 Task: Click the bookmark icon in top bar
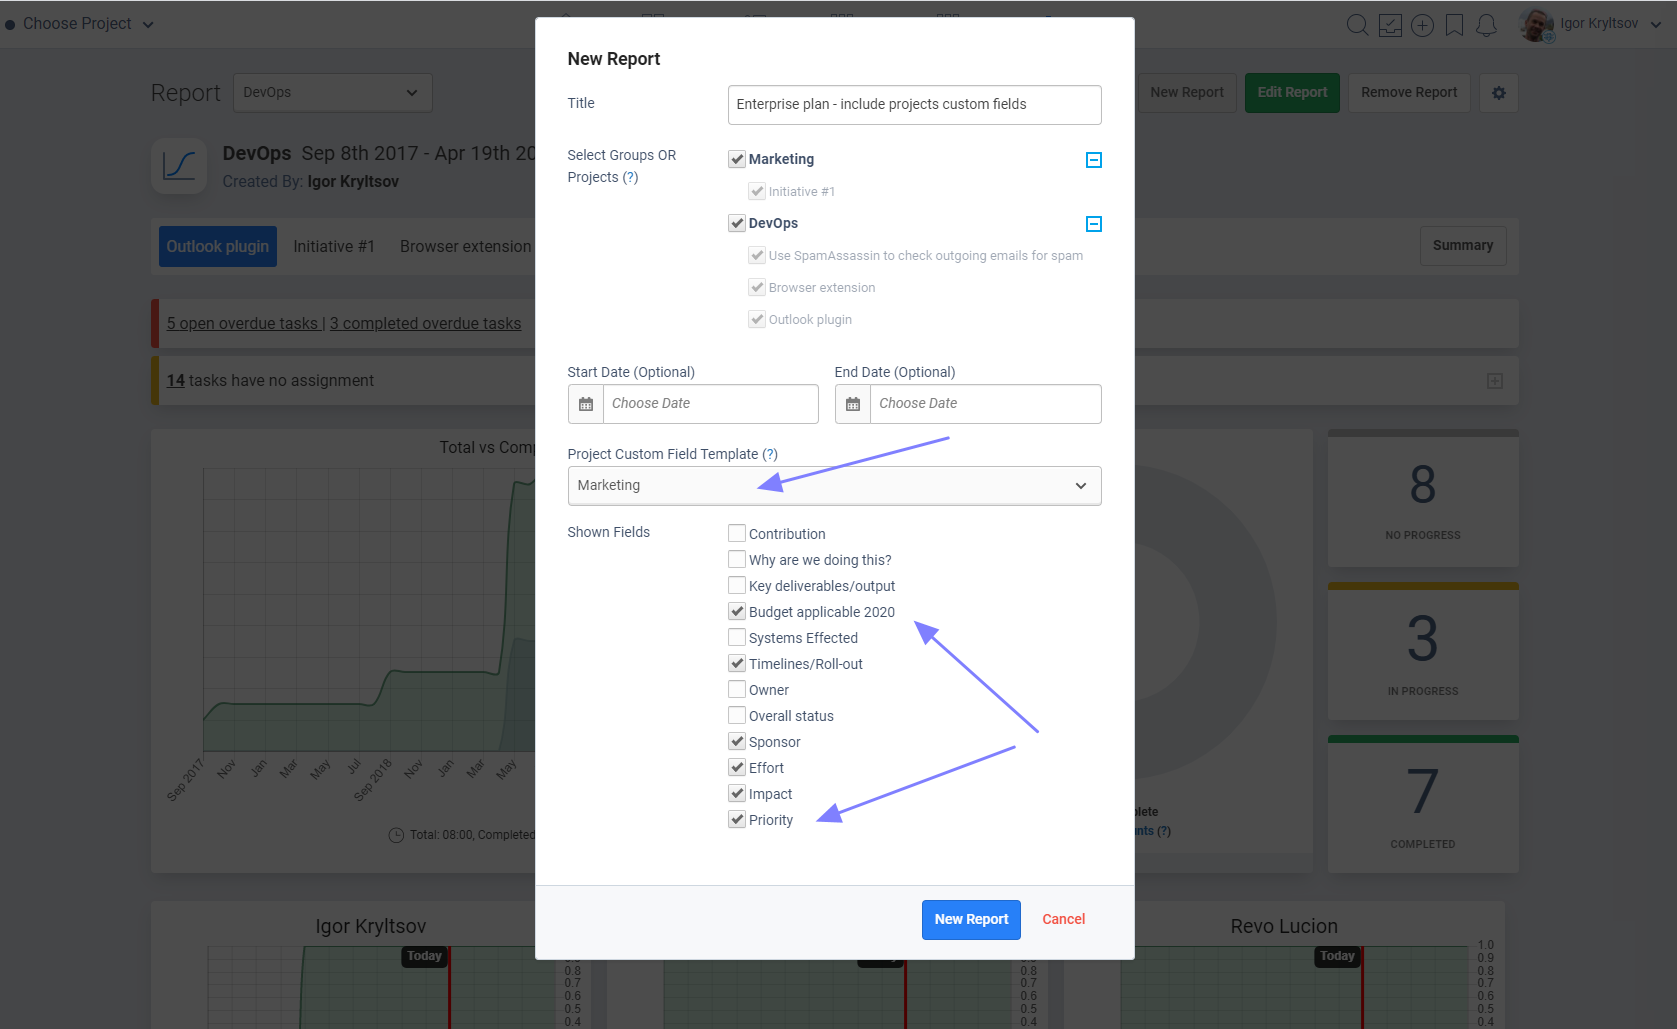coord(1454,25)
